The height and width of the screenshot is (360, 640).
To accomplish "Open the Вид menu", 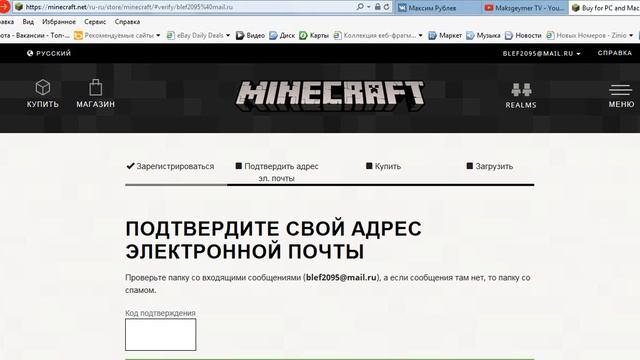I will [x=28, y=22].
